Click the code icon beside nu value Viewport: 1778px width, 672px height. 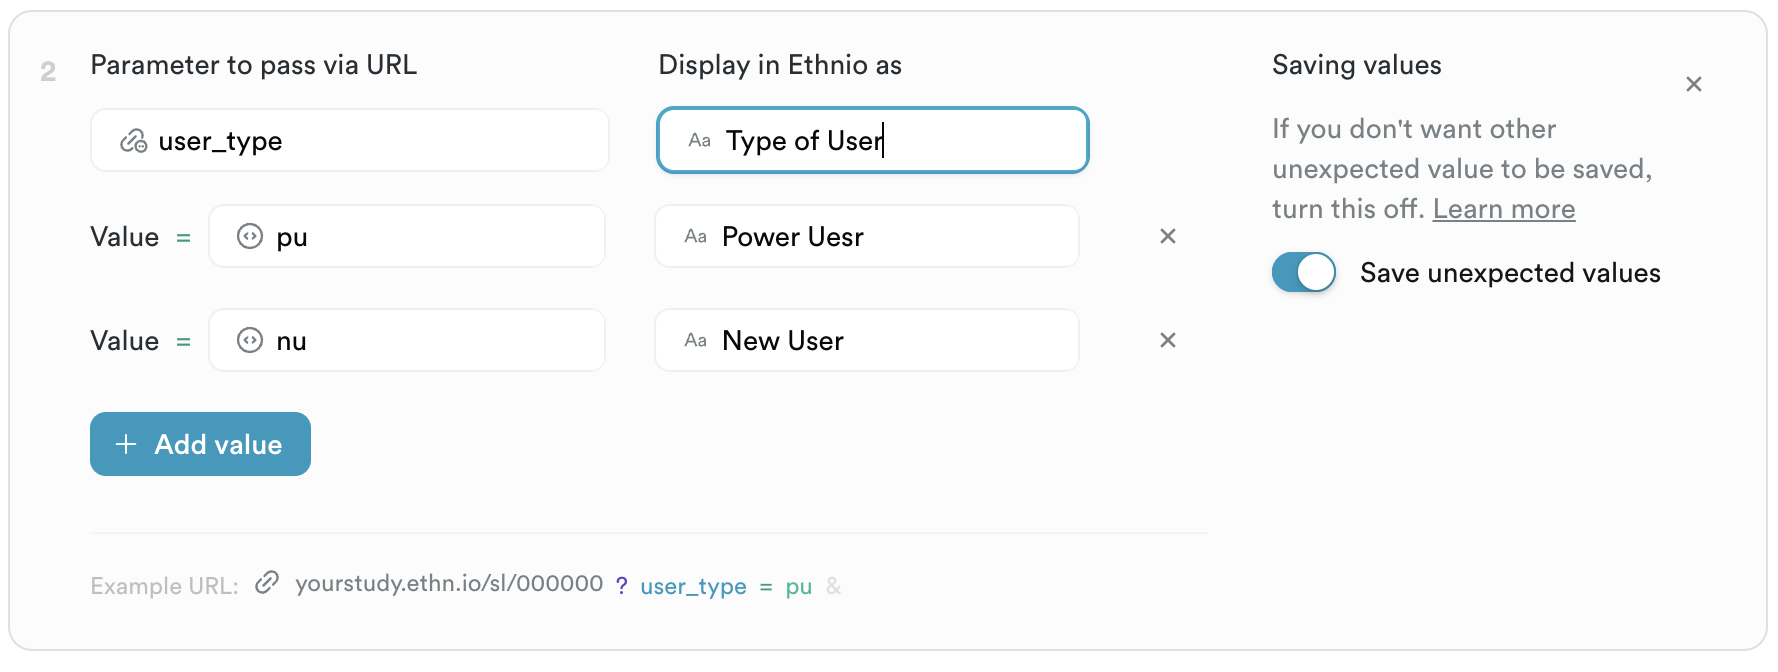coord(250,341)
